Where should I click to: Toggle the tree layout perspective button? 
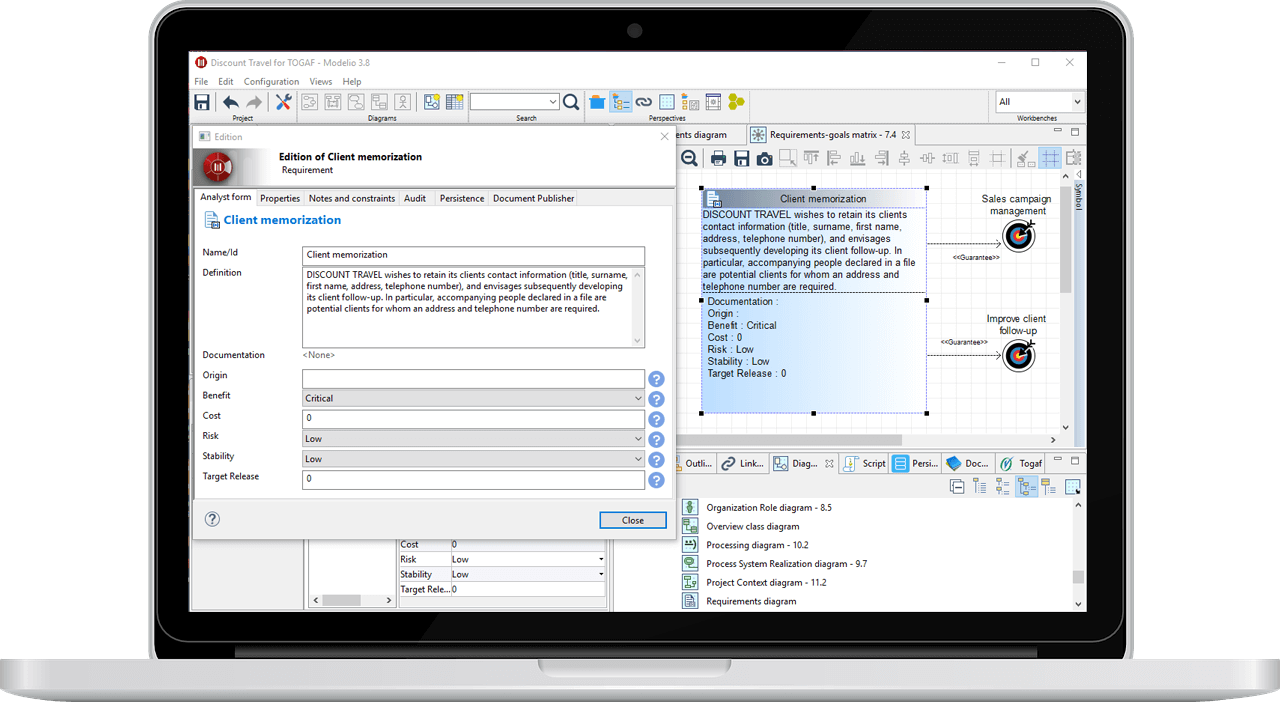pyautogui.click(x=621, y=102)
